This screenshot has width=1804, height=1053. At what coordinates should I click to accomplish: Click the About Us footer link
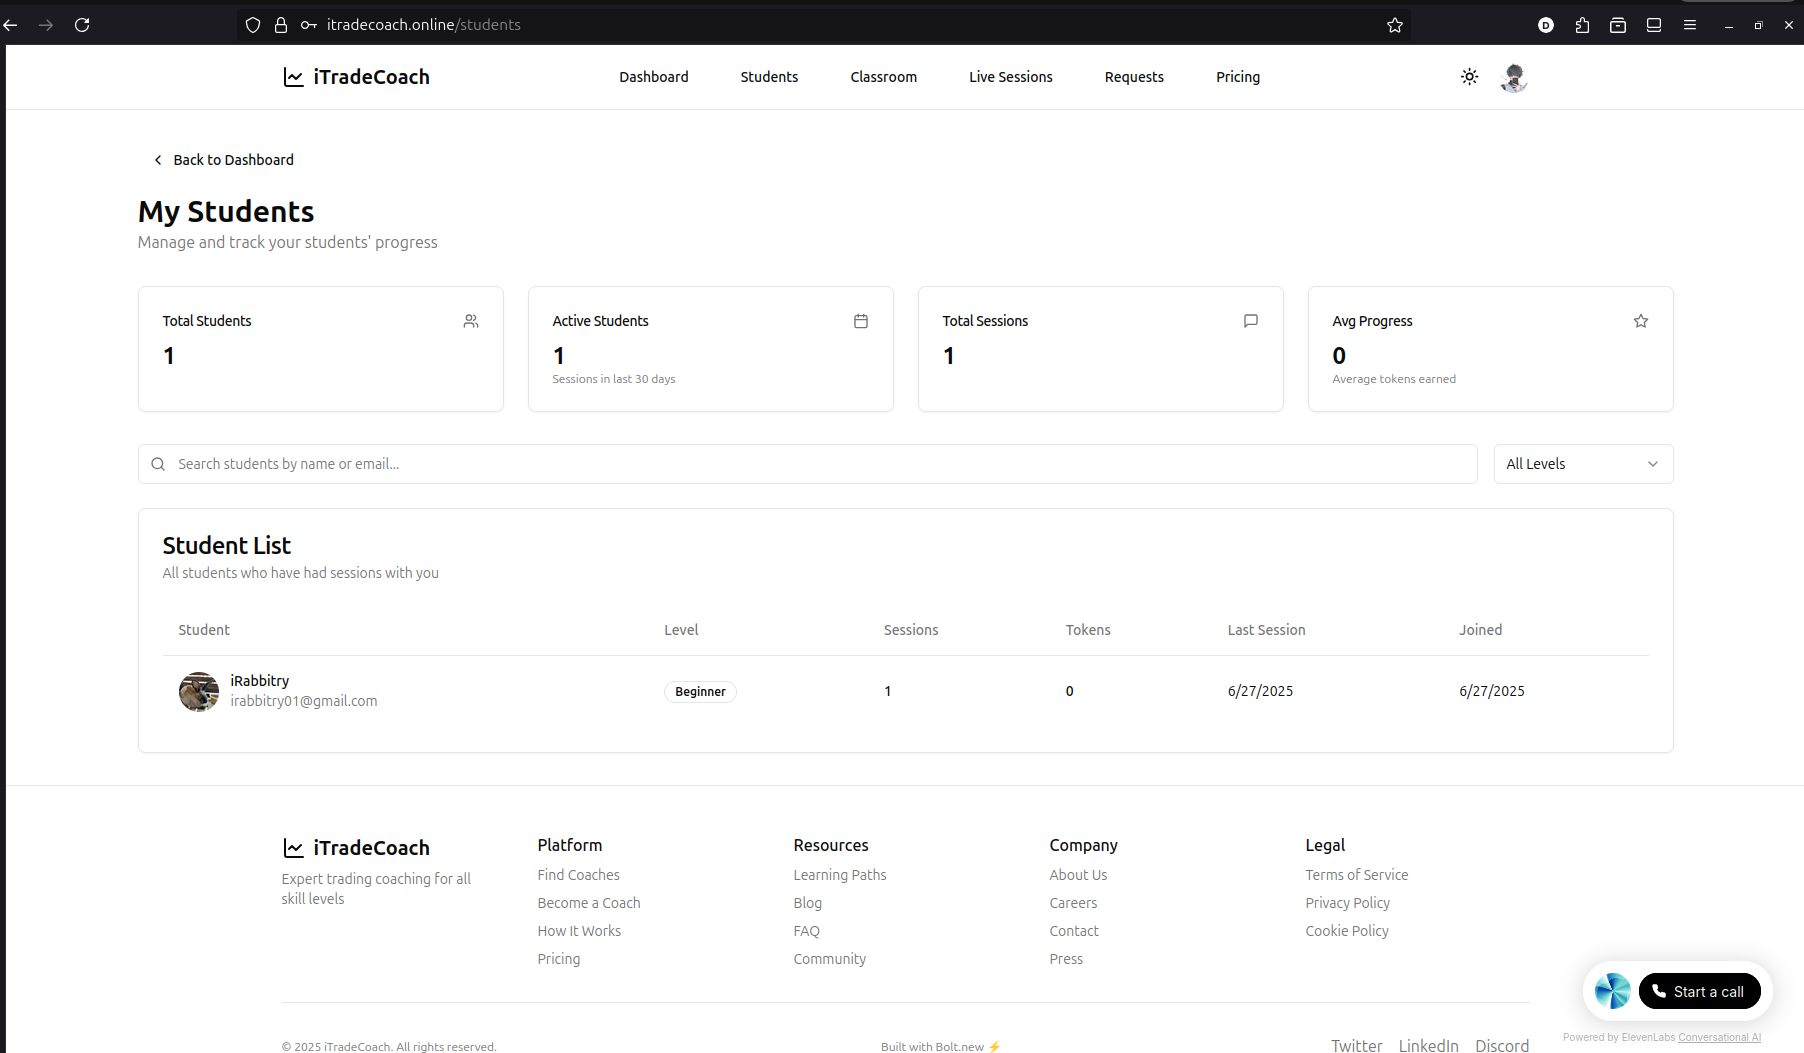pos(1078,875)
